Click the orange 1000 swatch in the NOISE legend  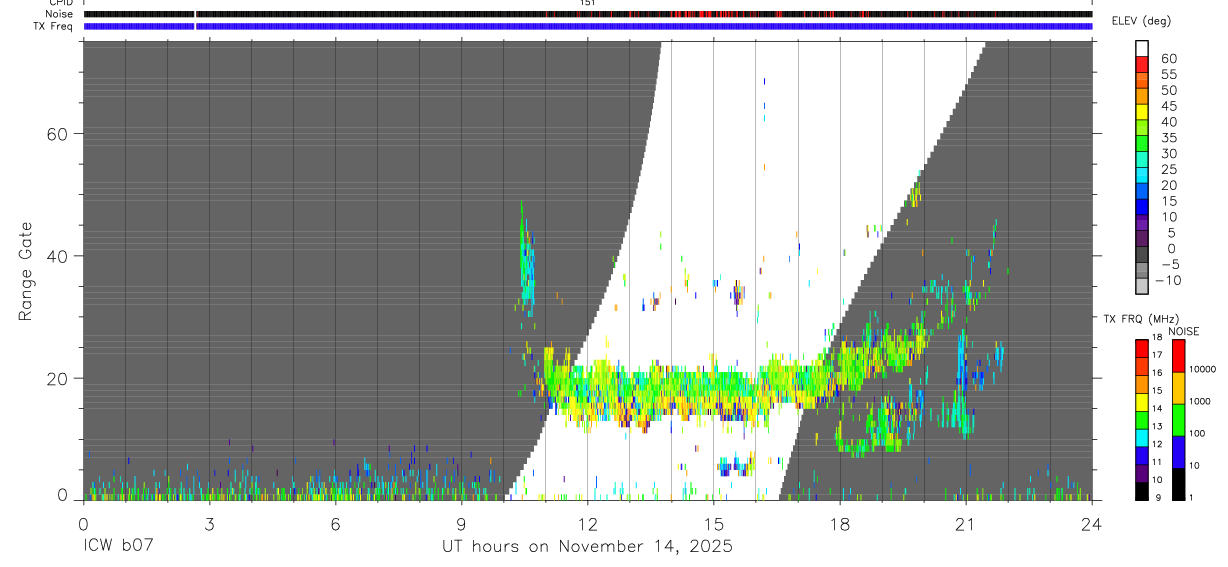pos(1177,387)
